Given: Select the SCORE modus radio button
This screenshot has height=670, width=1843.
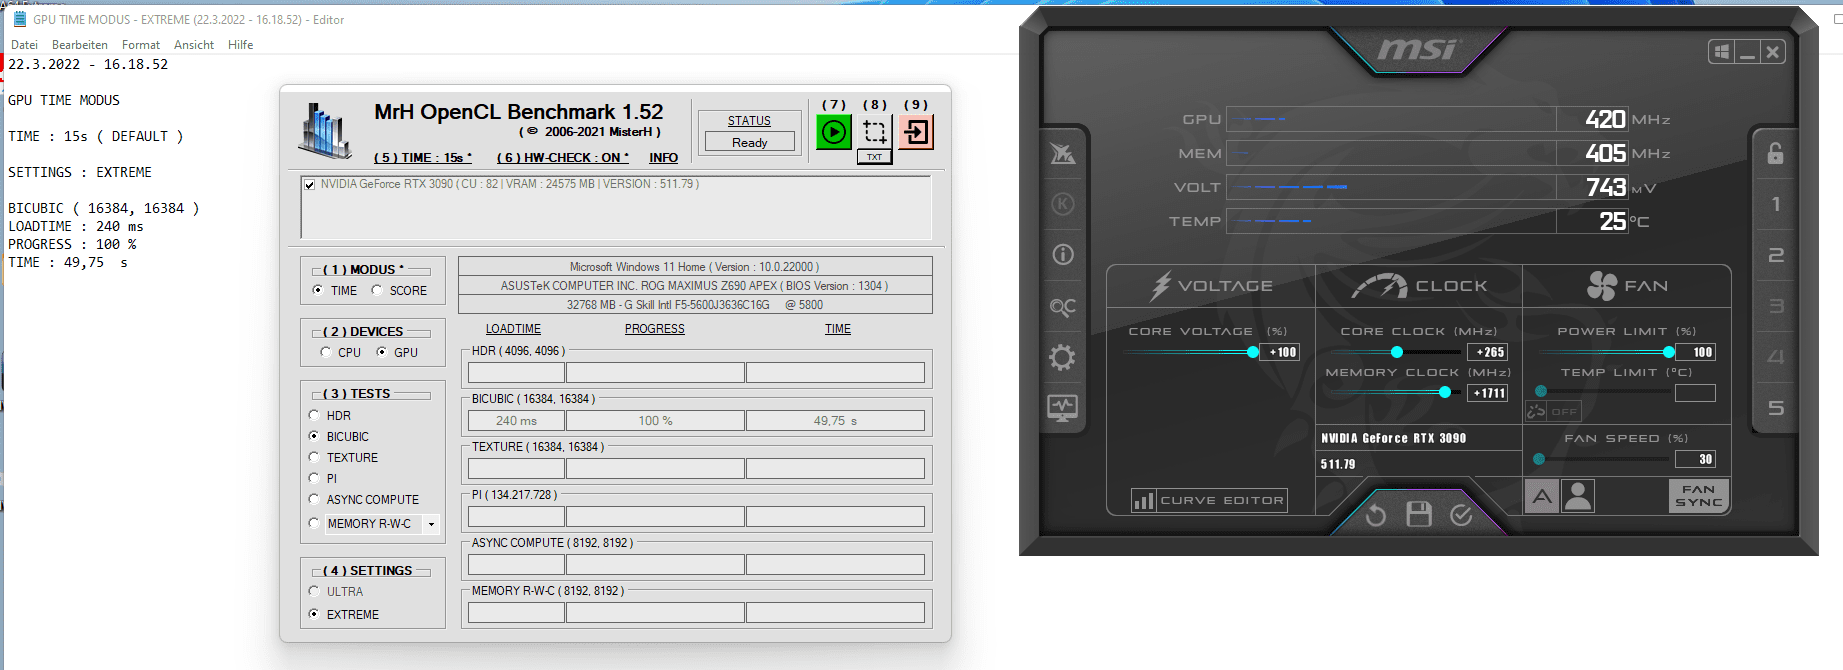Looking at the screenshot, I should tap(377, 291).
